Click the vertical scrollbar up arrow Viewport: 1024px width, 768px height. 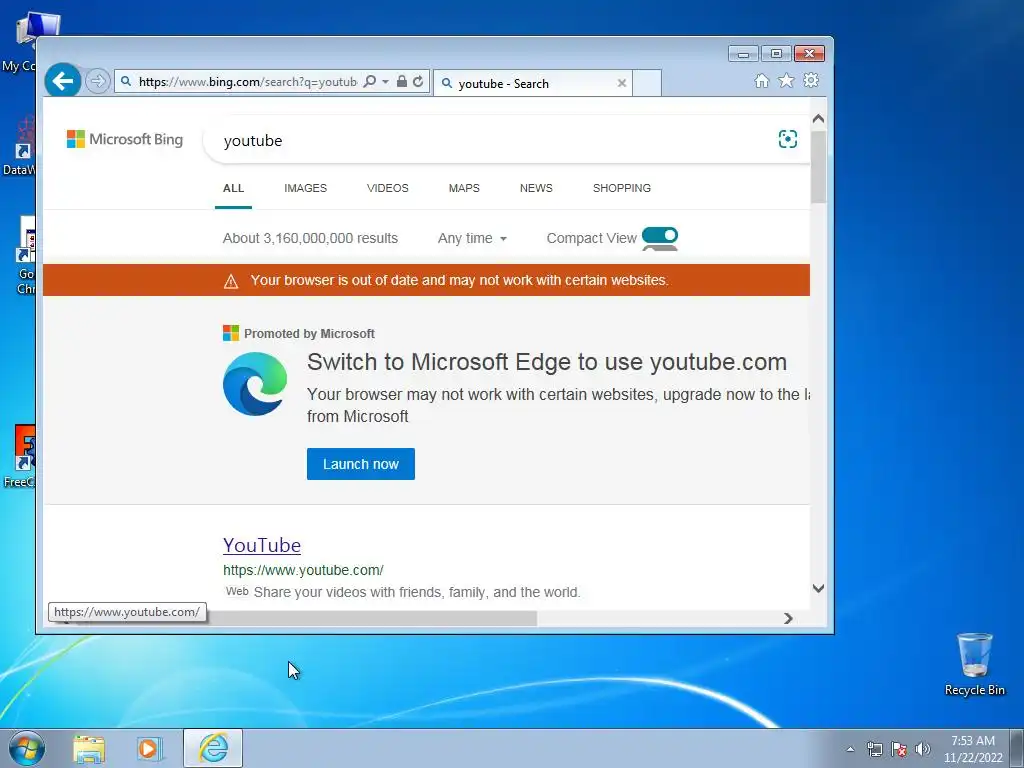click(x=818, y=119)
